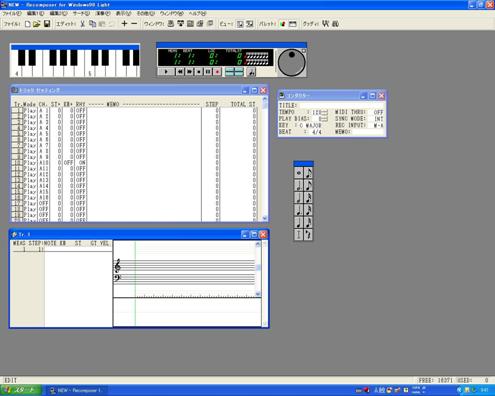Open the ファイル menu
The image size is (495, 396).
(x=12, y=14)
